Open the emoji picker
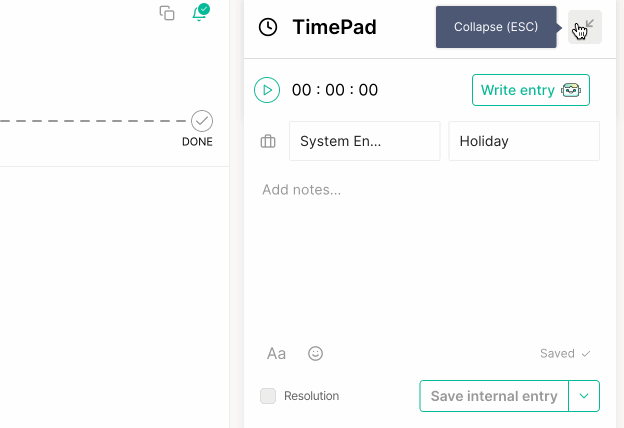The height and width of the screenshot is (428, 624). (316, 353)
